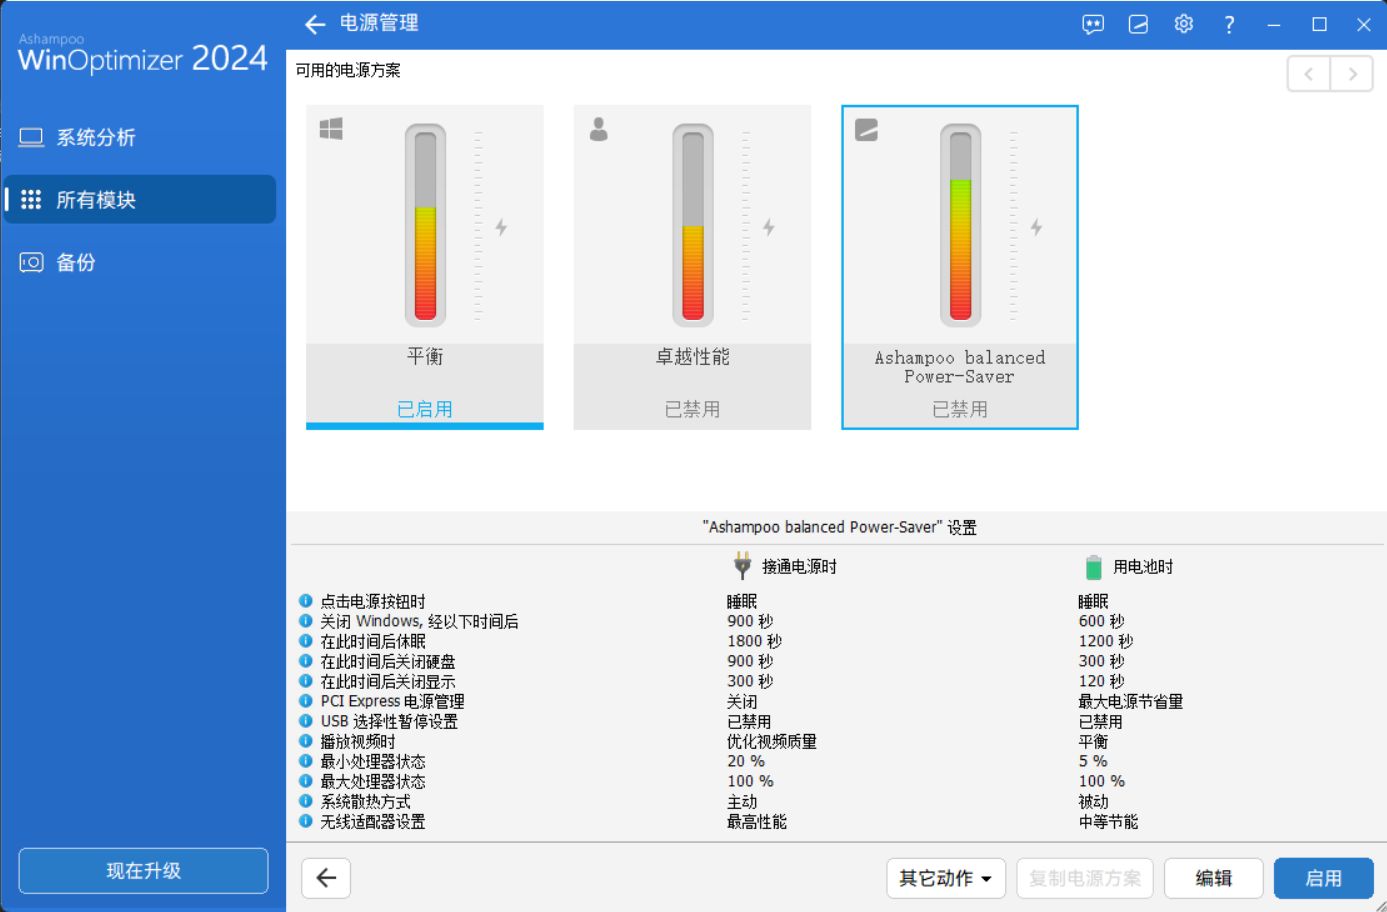The height and width of the screenshot is (912, 1387).
Task: Click info icon next to 无线适配器设置
Action: 306,821
